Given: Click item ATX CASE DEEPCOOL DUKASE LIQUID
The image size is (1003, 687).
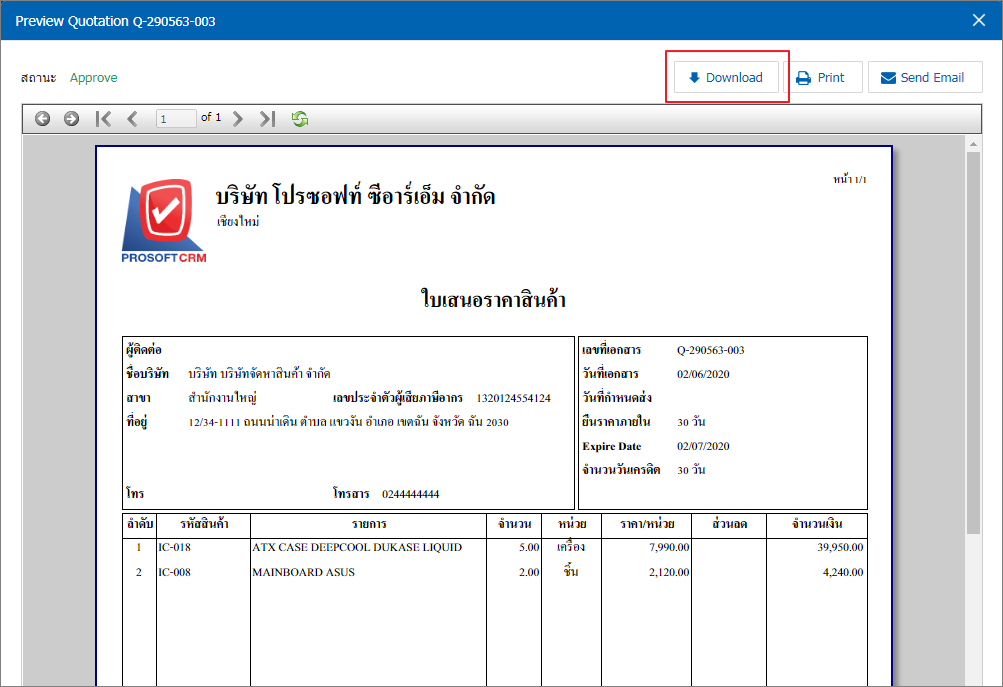Looking at the screenshot, I should tap(357, 547).
